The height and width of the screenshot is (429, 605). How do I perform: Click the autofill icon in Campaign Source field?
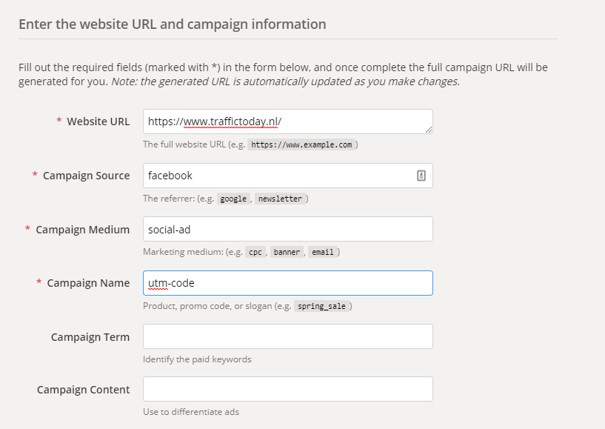(x=421, y=175)
